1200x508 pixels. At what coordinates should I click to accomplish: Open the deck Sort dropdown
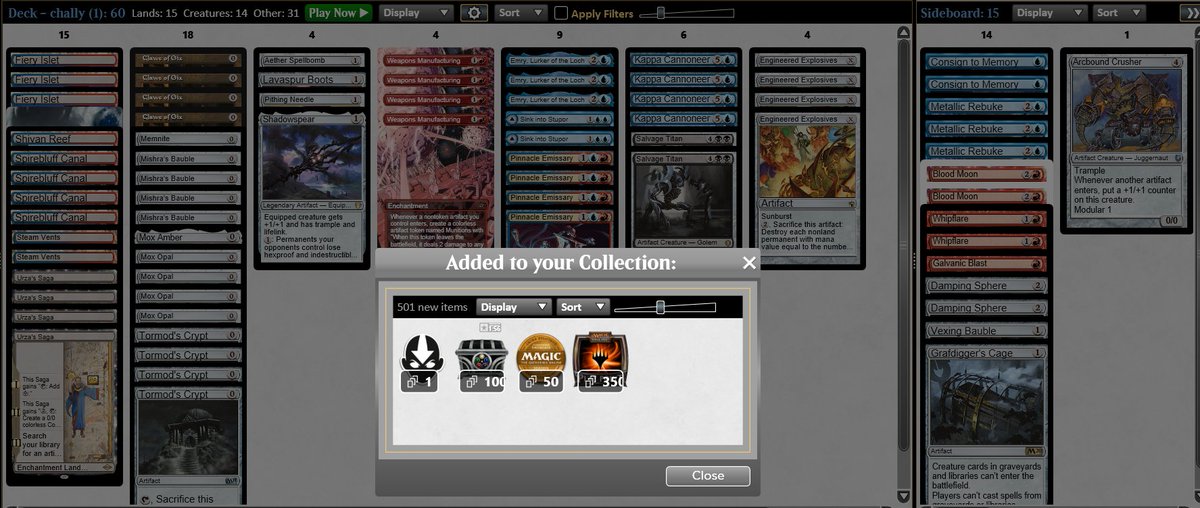coord(521,13)
